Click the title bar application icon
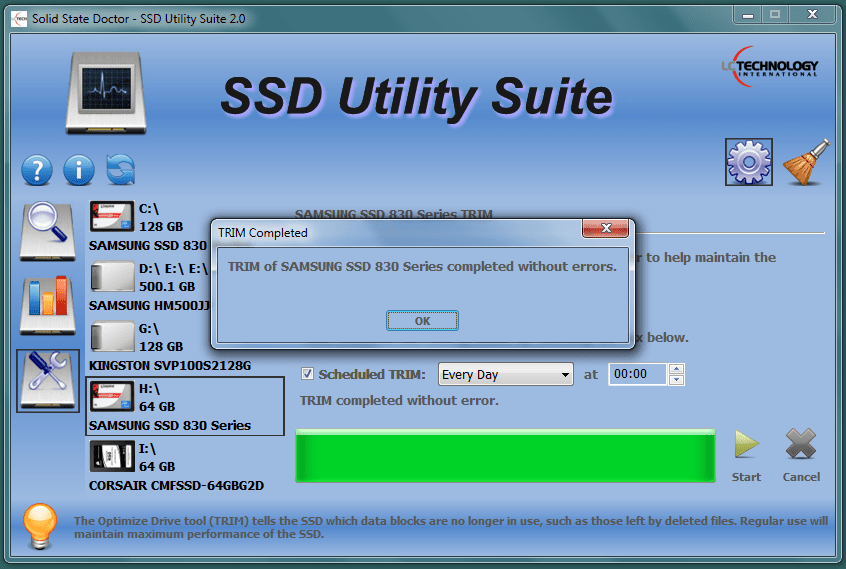This screenshot has height=569, width=846. tap(19, 18)
